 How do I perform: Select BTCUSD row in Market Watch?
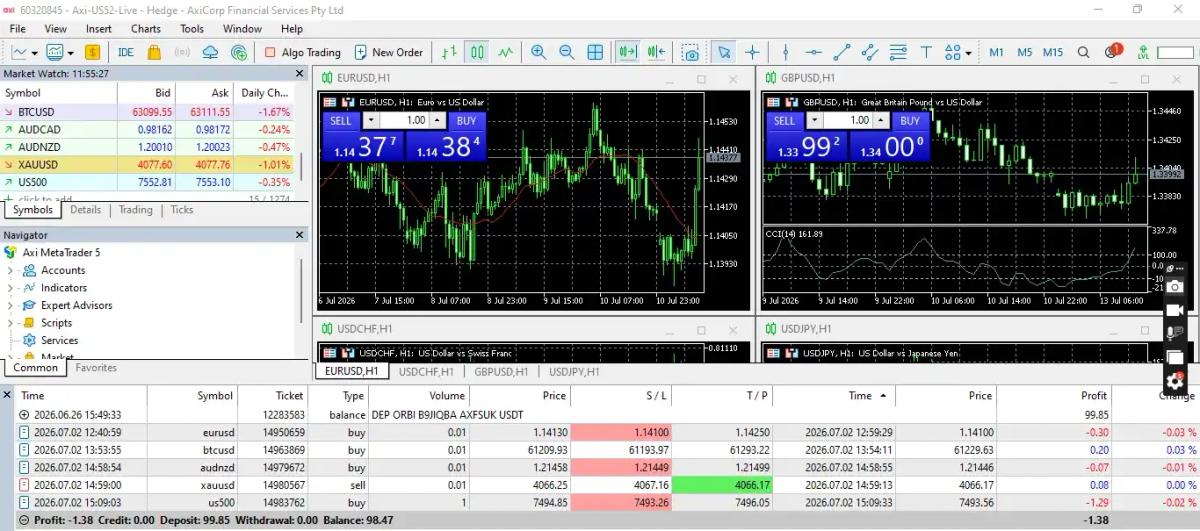150,112
